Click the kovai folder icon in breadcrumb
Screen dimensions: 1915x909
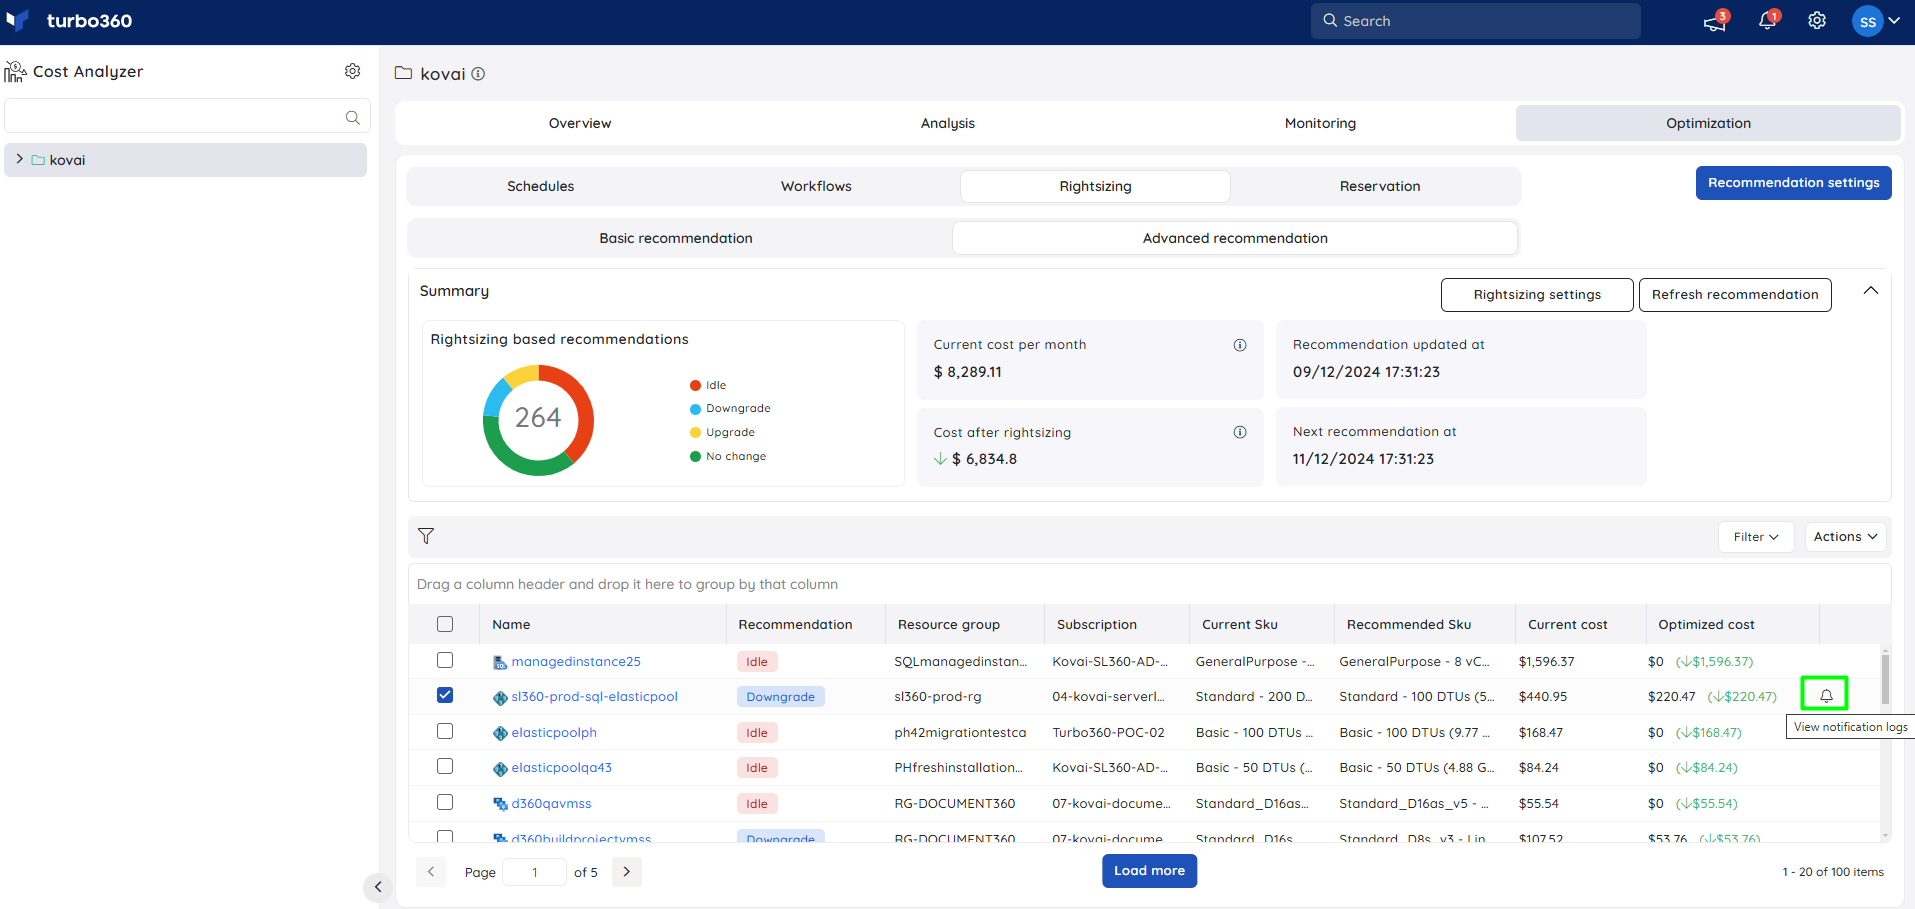[404, 73]
